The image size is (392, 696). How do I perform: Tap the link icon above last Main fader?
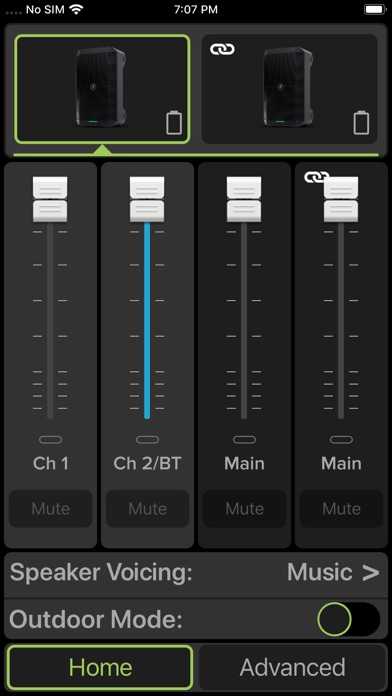[316, 177]
